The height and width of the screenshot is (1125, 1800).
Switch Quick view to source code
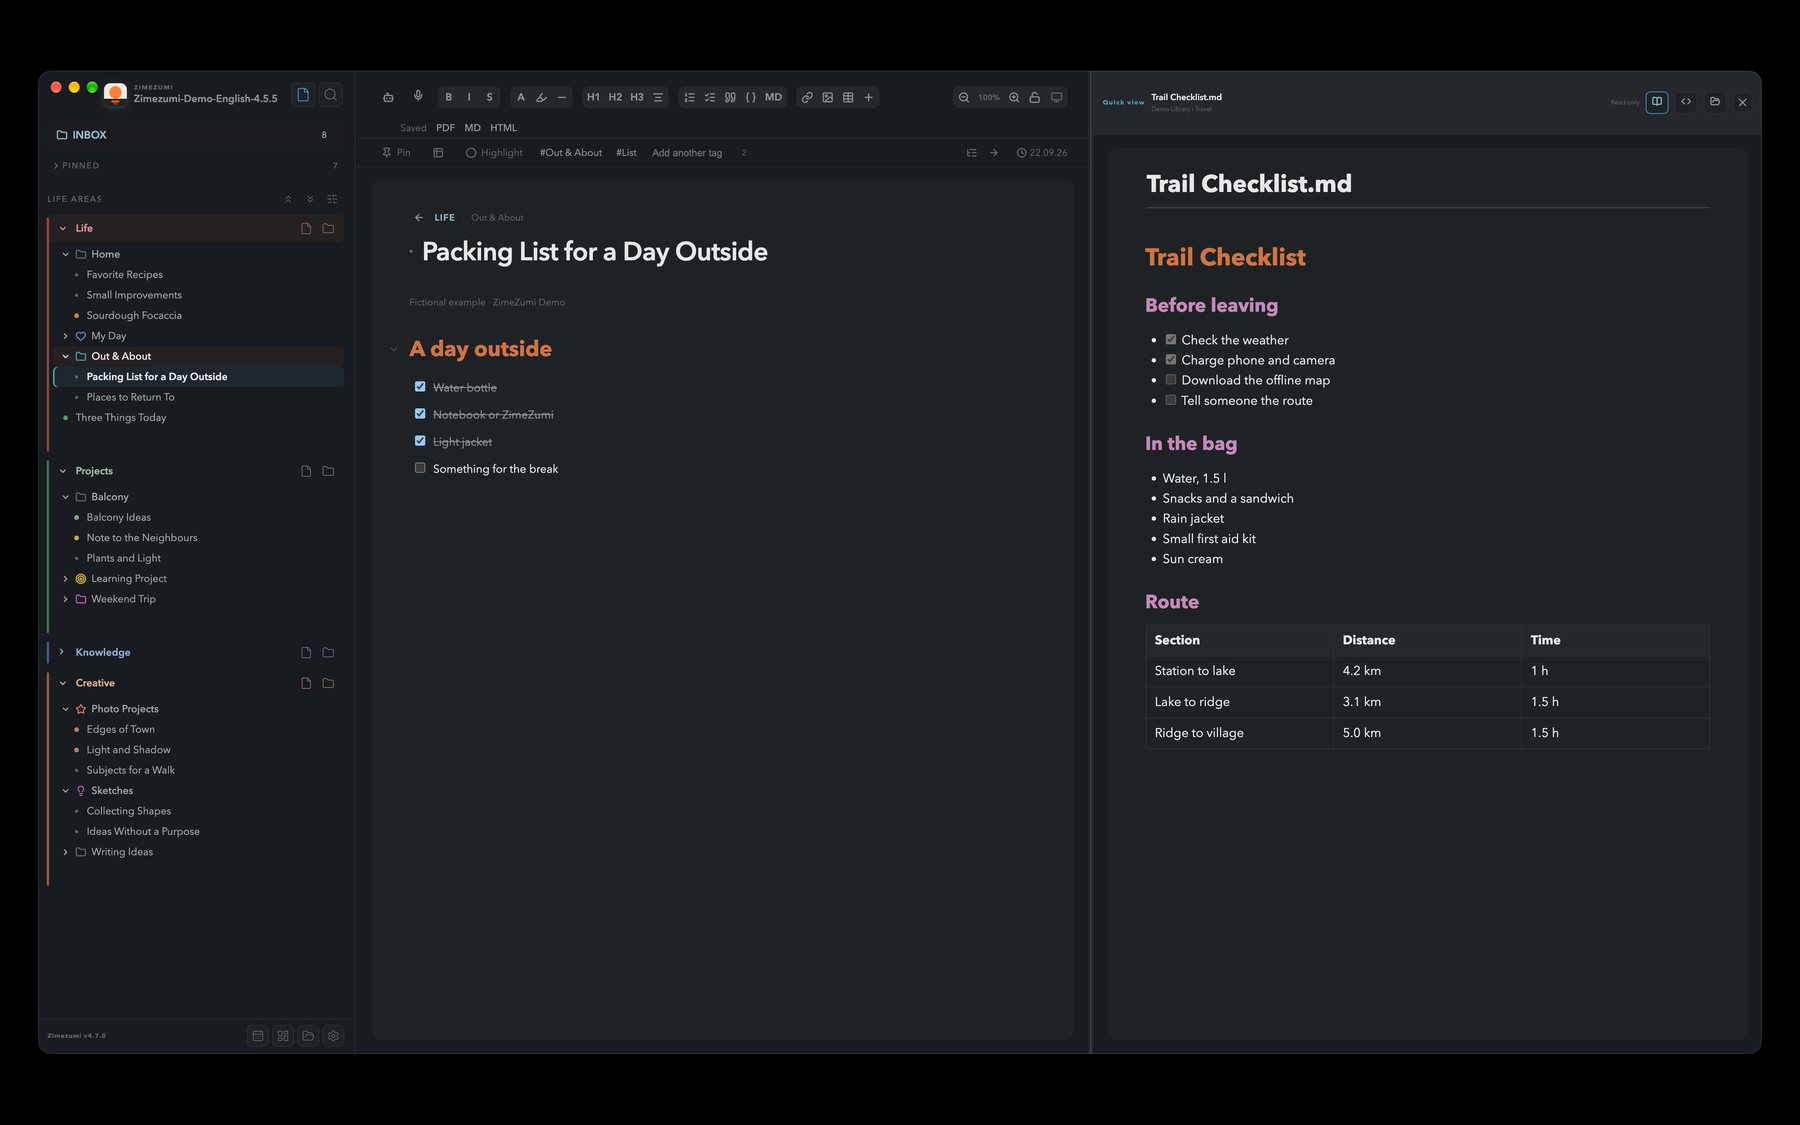tap(1686, 102)
